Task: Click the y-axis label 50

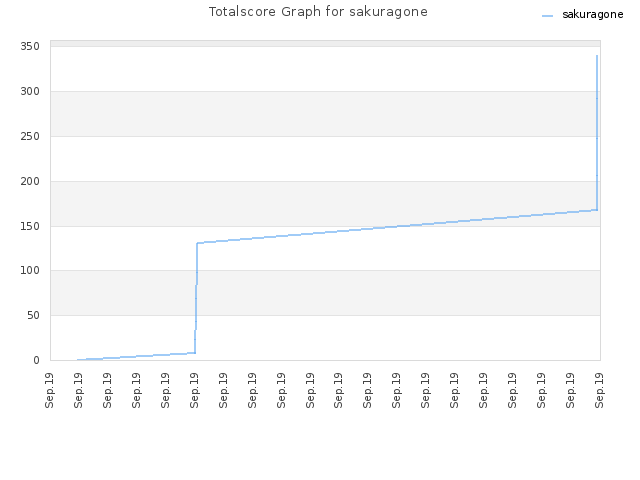Action: click(x=33, y=316)
